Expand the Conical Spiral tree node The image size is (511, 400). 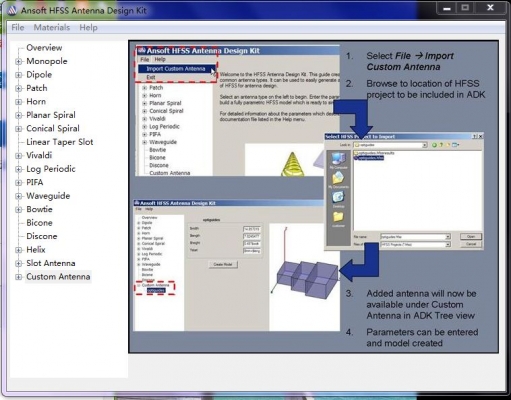coord(19,129)
